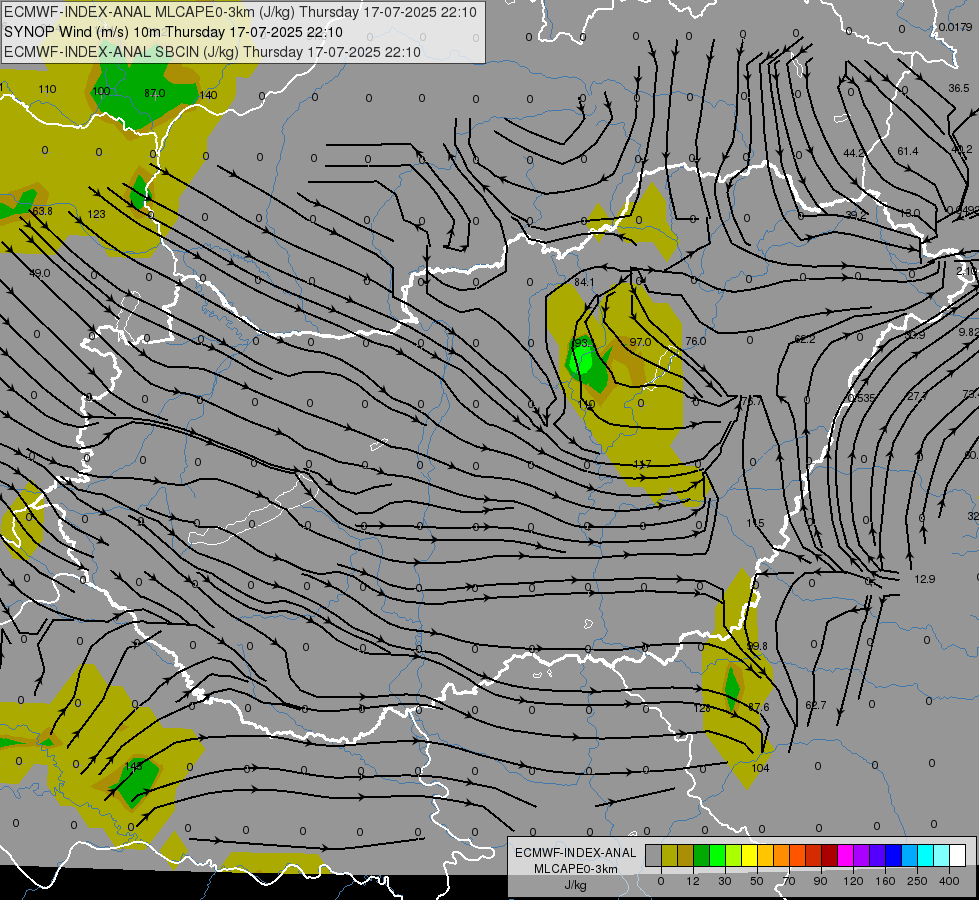Click the map value 117
The height and width of the screenshot is (900, 979).
pos(642,464)
